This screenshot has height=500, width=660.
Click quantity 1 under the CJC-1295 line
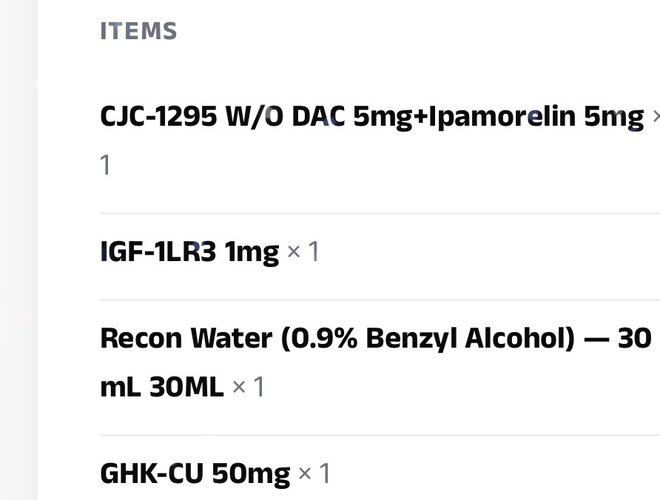[105, 165]
